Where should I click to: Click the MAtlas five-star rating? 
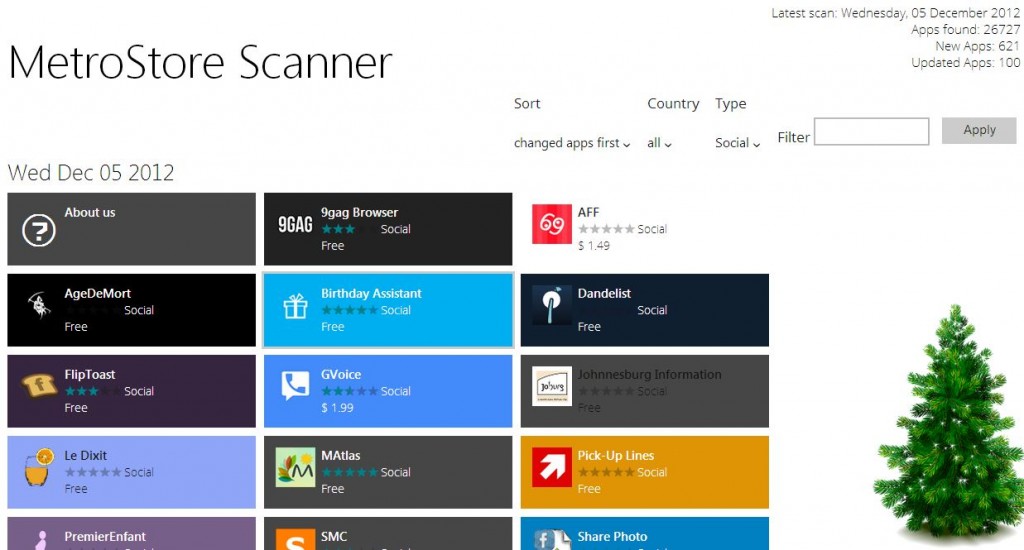click(349, 472)
